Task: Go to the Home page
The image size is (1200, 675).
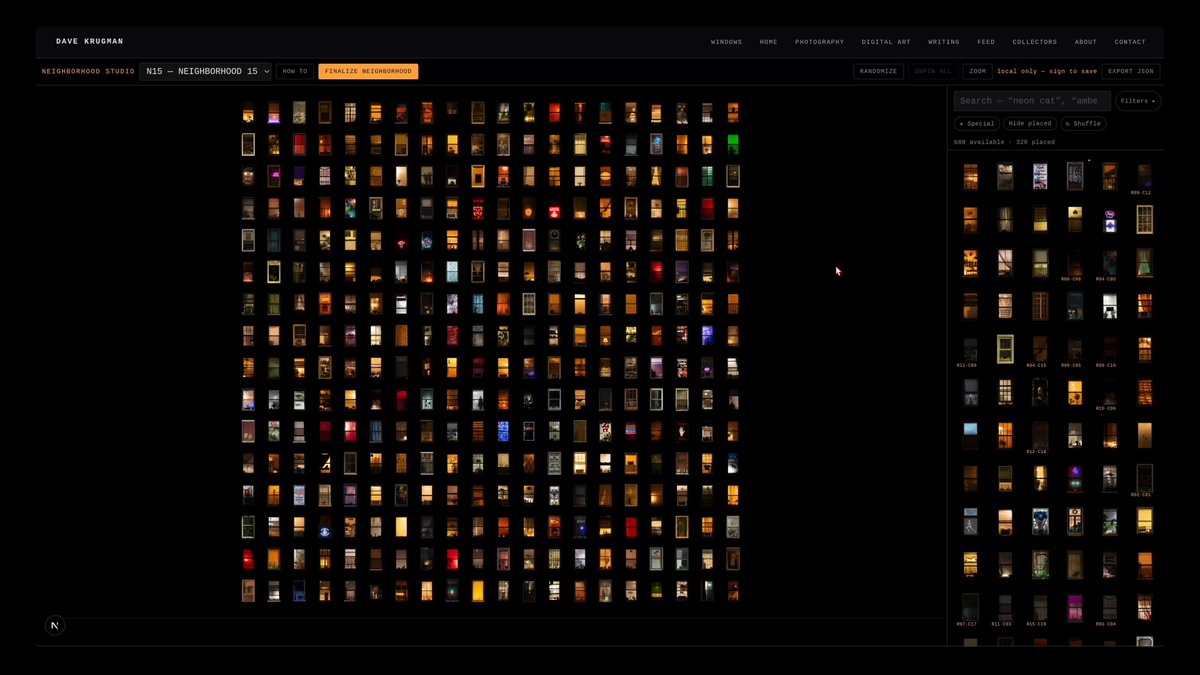Action: 768,42
